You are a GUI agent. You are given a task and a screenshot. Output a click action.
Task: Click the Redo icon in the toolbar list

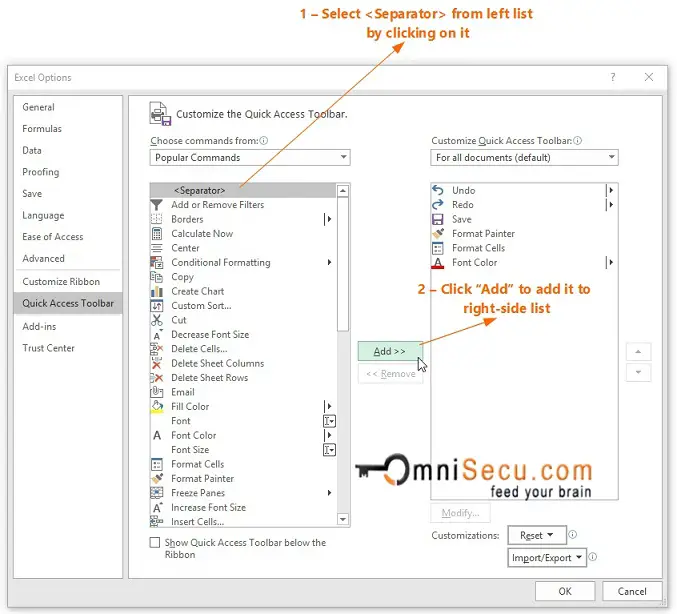(x=438, y=205)
